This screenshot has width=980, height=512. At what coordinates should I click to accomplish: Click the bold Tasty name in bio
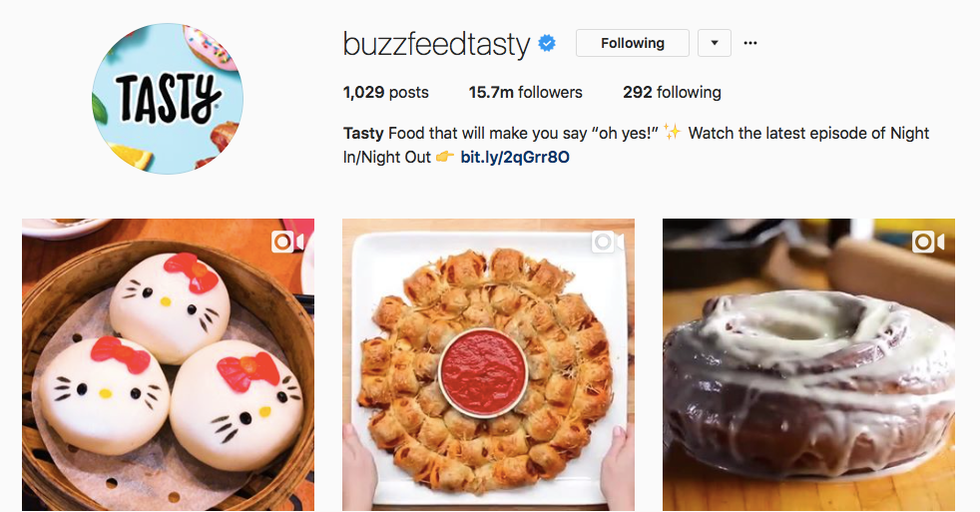tap(363, 133)
